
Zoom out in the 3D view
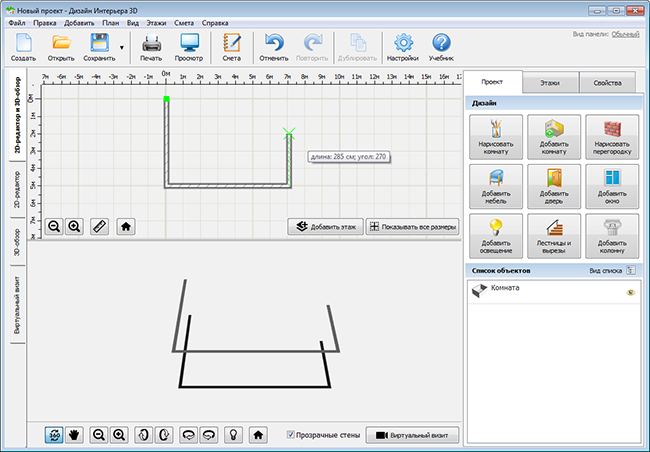coord(99,435)
